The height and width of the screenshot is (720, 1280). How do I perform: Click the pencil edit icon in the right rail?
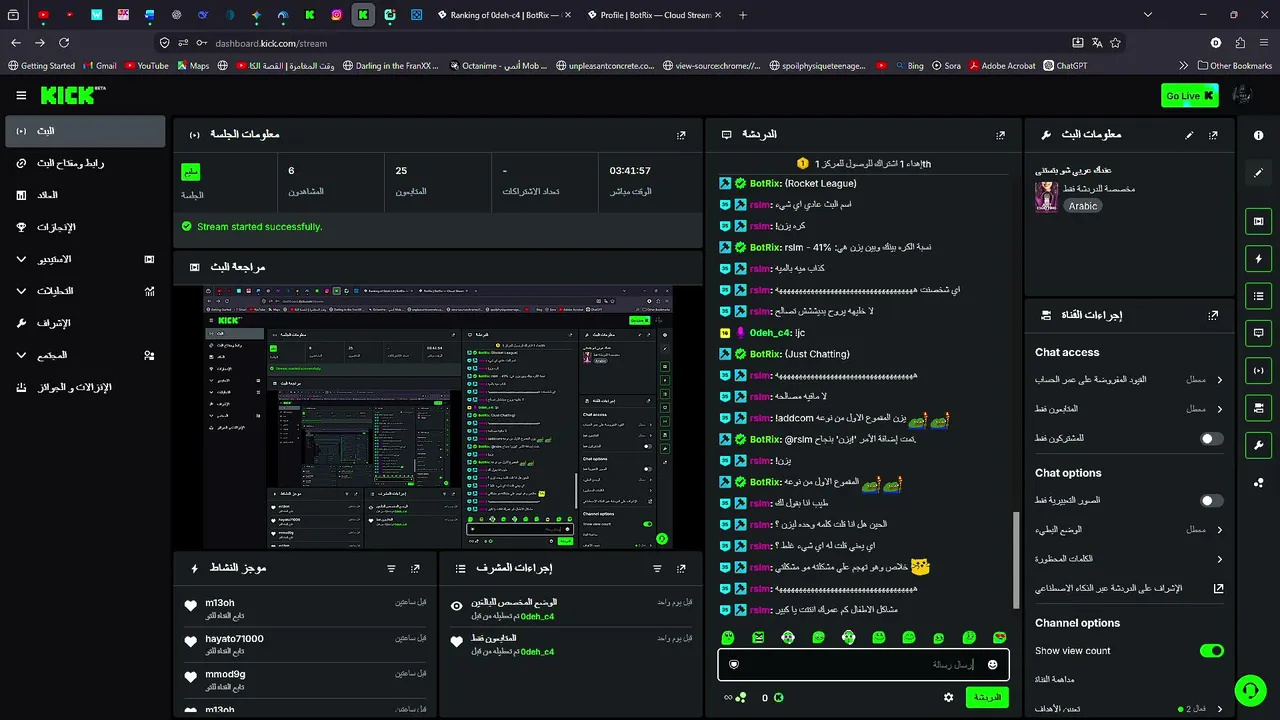coord(1258,173)
